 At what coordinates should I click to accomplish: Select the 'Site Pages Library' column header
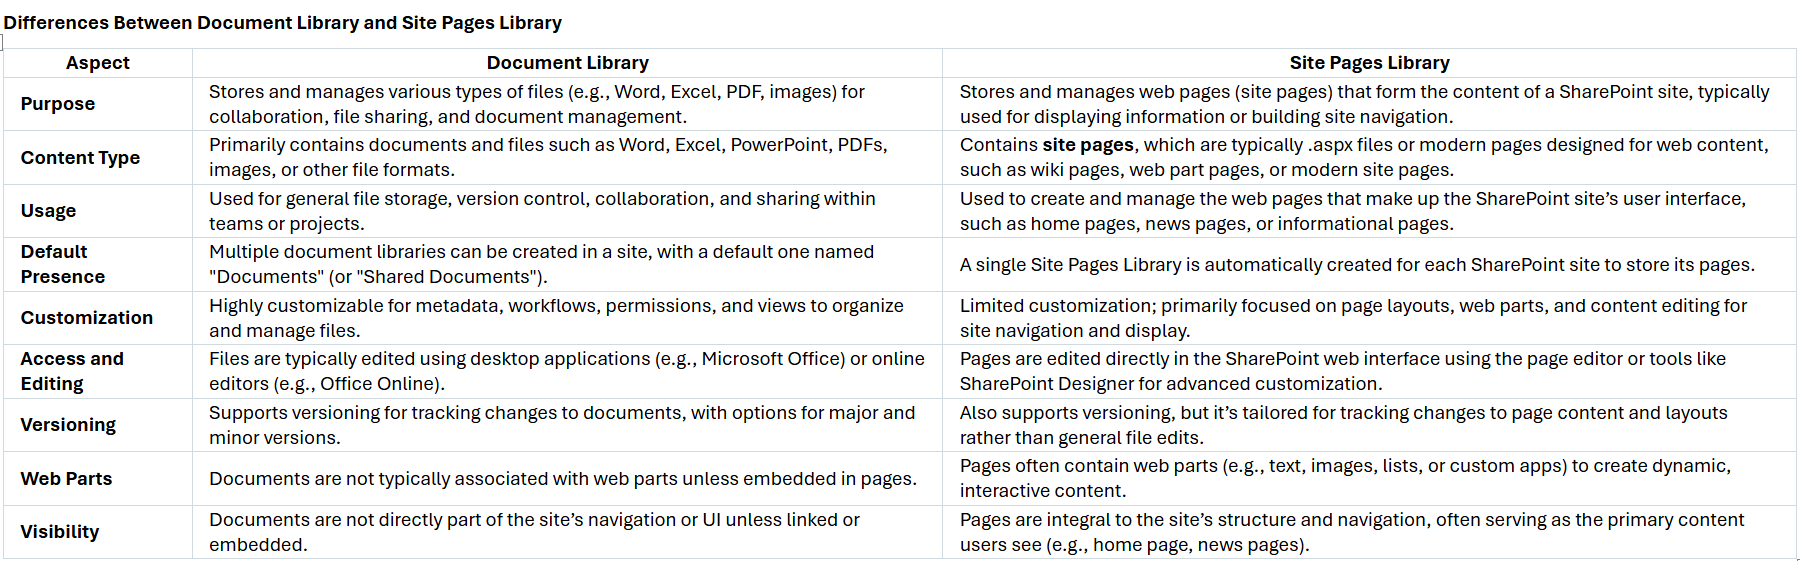[x=1369, y=63]
